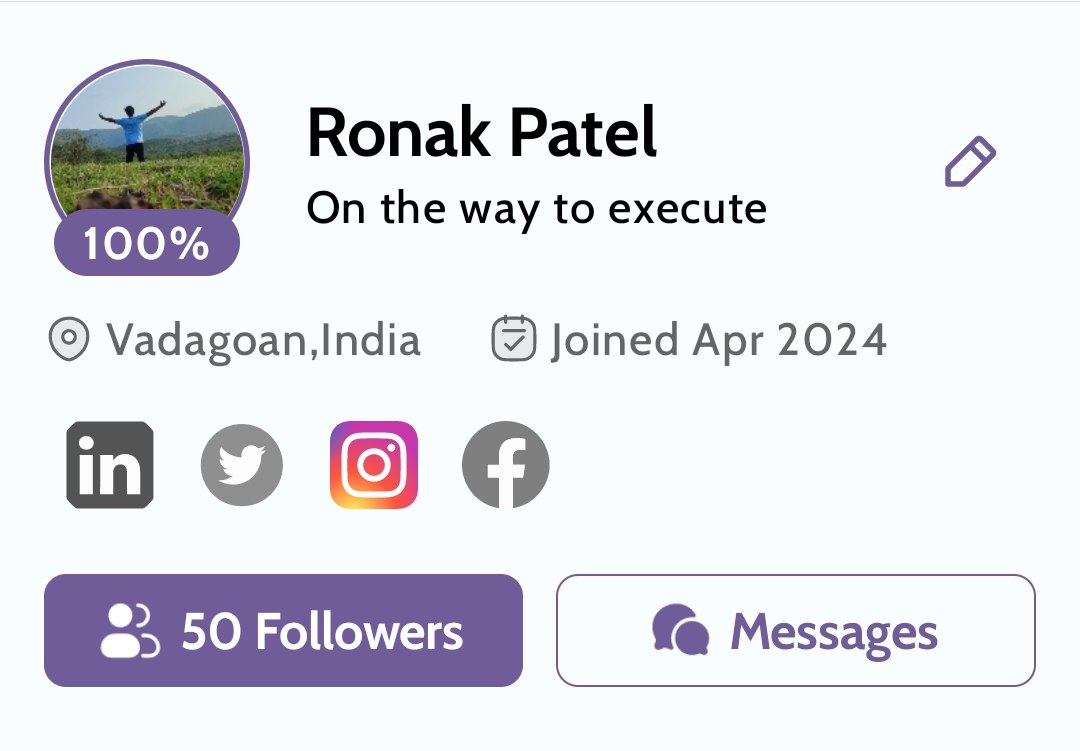Click the 'Joined Apr 2024' text

click(x=718, y=340)
